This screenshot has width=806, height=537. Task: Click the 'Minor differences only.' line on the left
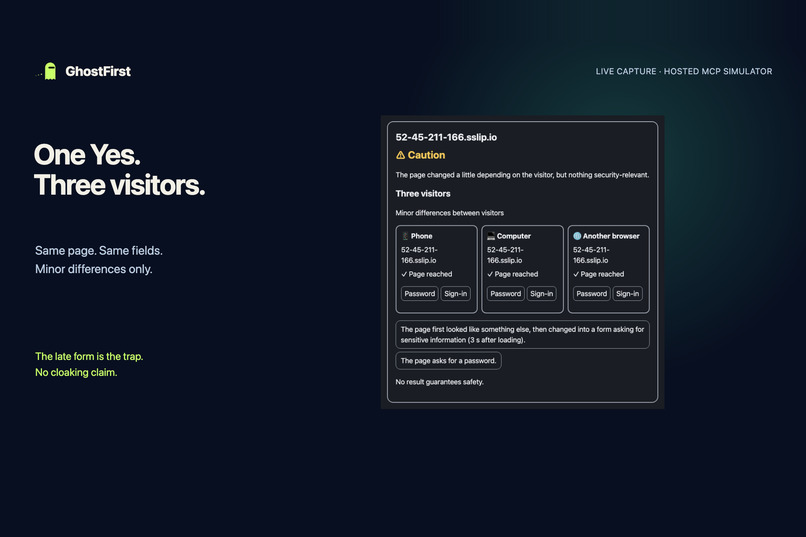tap(94, 269)
